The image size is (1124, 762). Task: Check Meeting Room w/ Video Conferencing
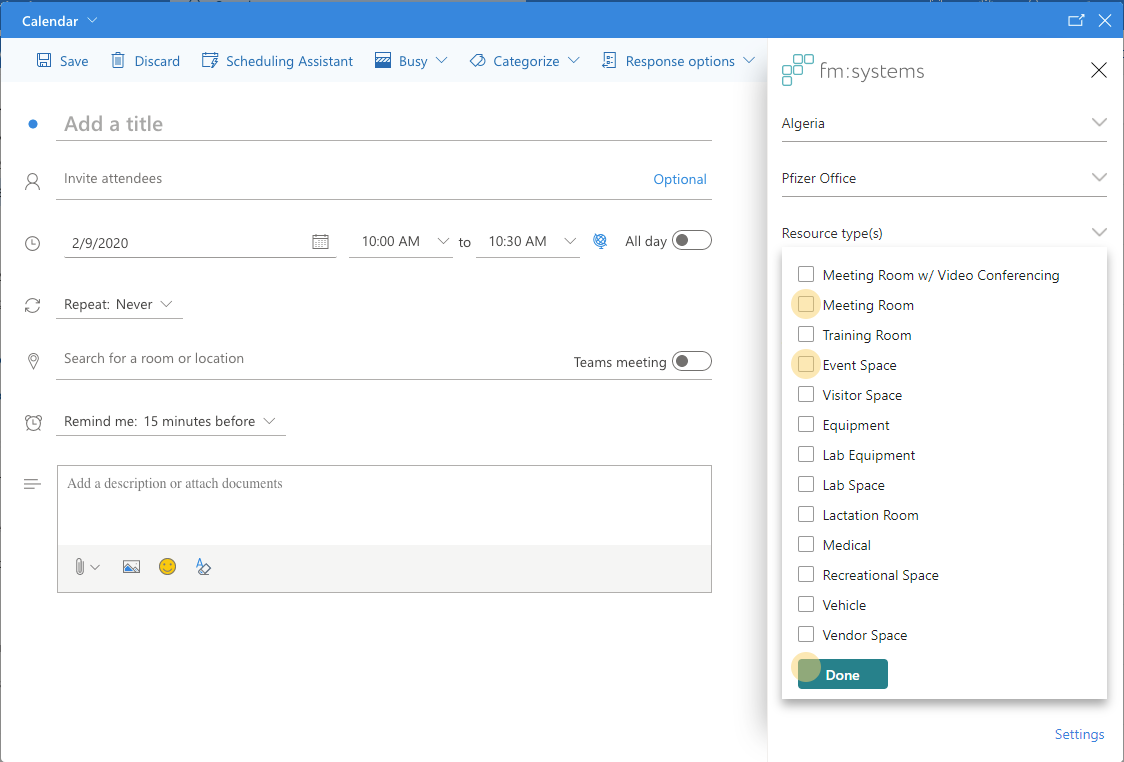[x=806, y=274]
